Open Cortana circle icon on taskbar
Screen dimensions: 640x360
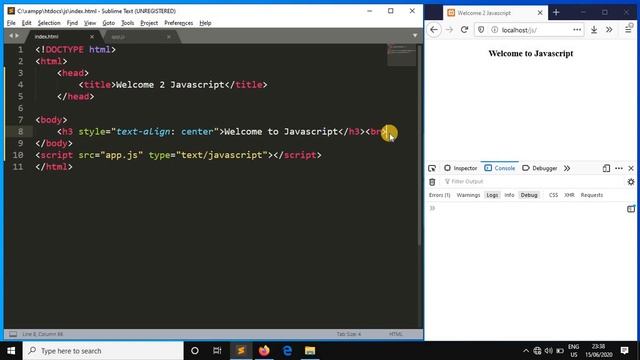click(x=195, y=351)
